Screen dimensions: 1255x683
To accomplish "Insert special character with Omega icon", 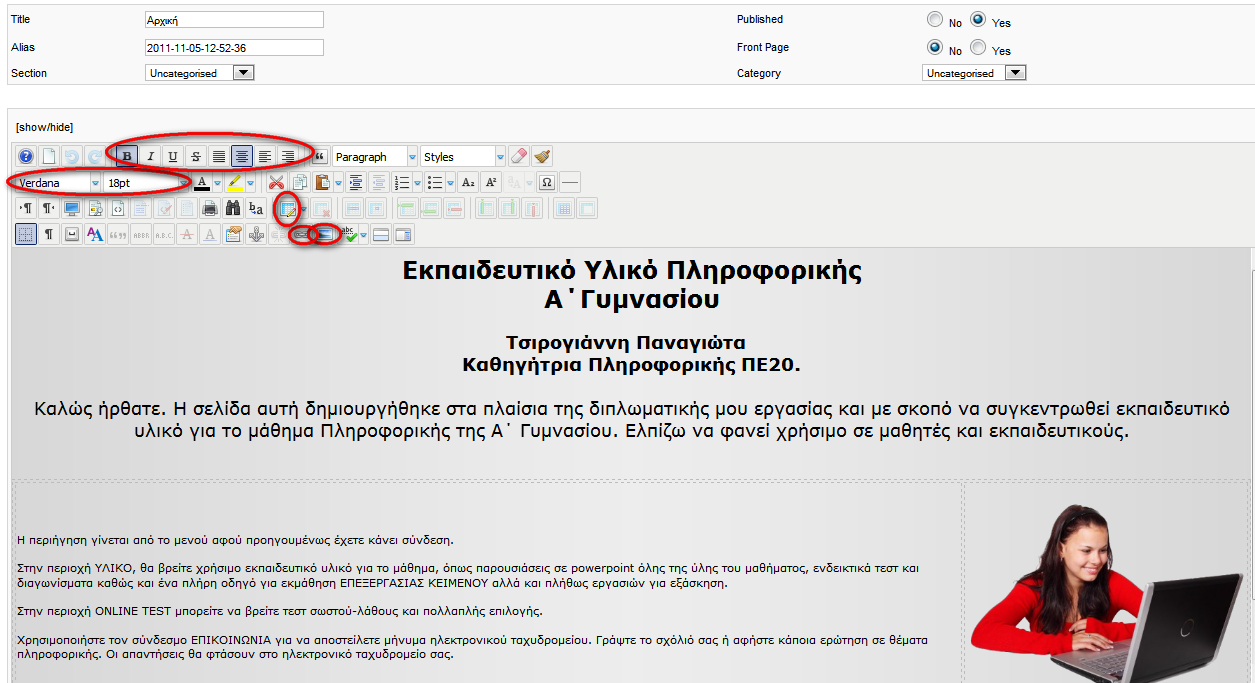I will pyautogui.click(x=546, y=182).
